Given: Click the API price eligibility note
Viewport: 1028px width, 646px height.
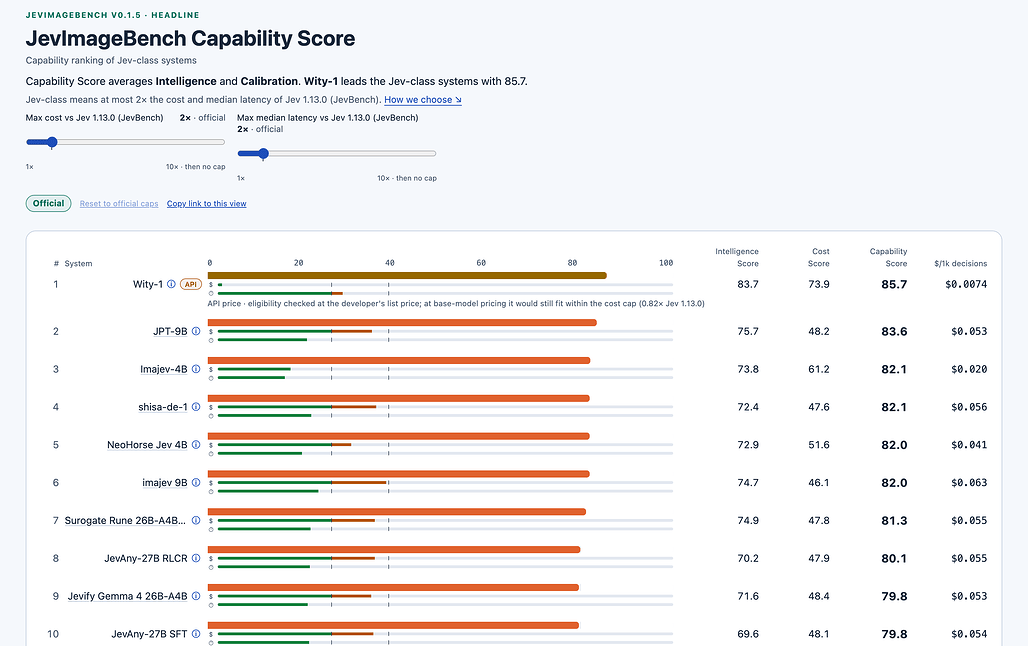Looking at the screenshot, I should pyautogui.click(x=456, y=304).
